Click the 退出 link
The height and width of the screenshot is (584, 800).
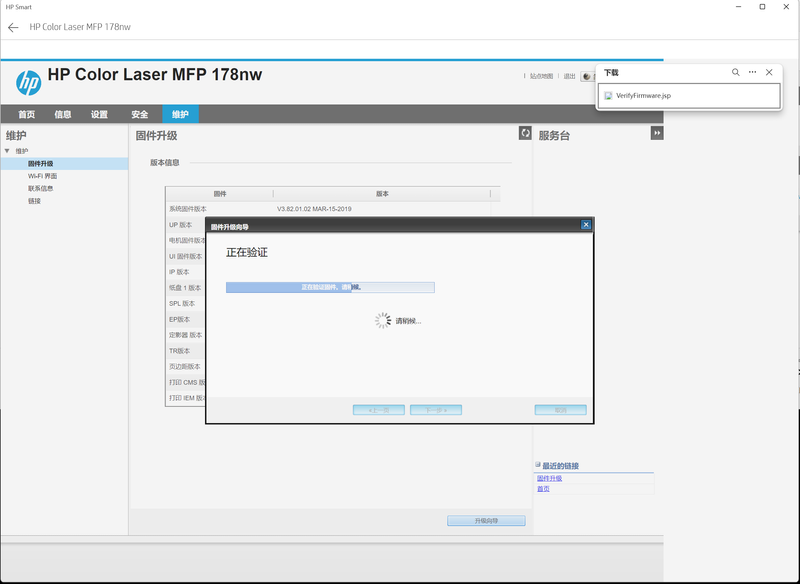pos(569,76)
